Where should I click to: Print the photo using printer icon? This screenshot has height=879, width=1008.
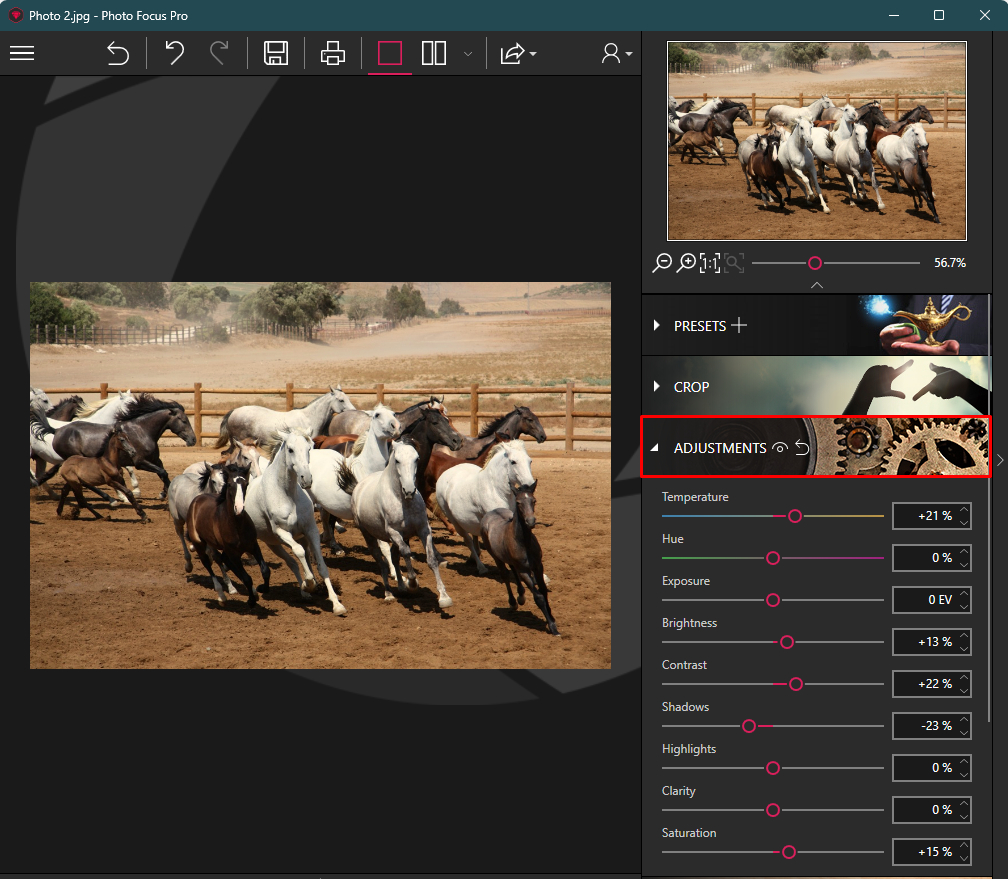pyautogui.click(x=332, y=53)
